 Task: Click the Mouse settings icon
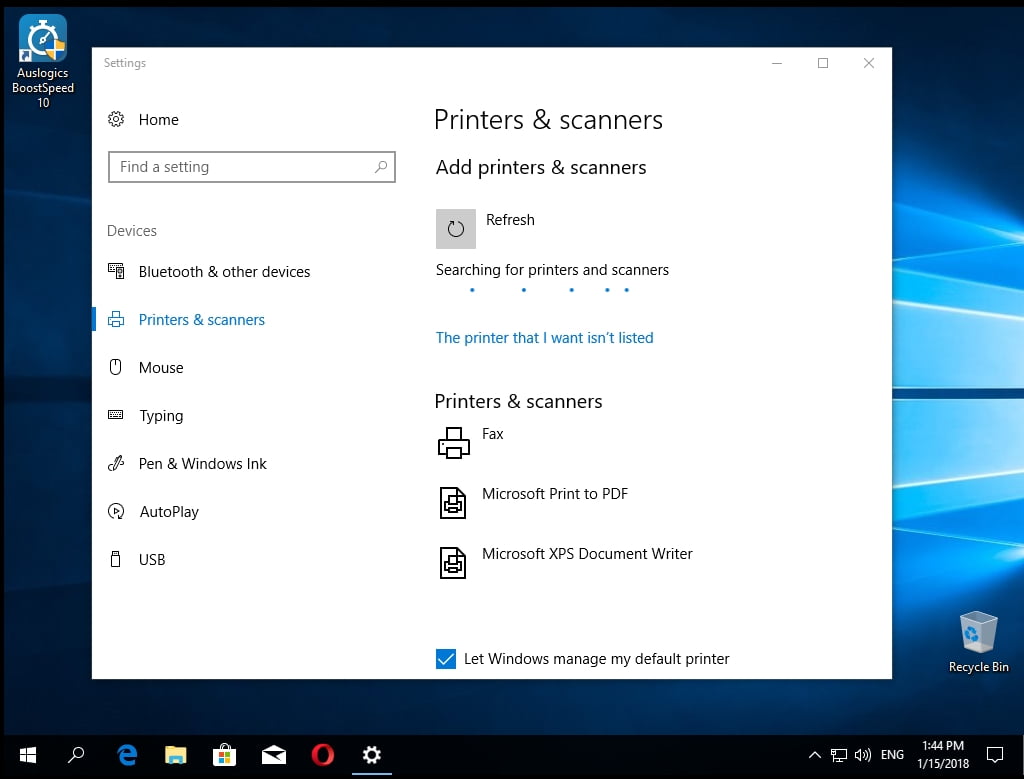(117, 367)
